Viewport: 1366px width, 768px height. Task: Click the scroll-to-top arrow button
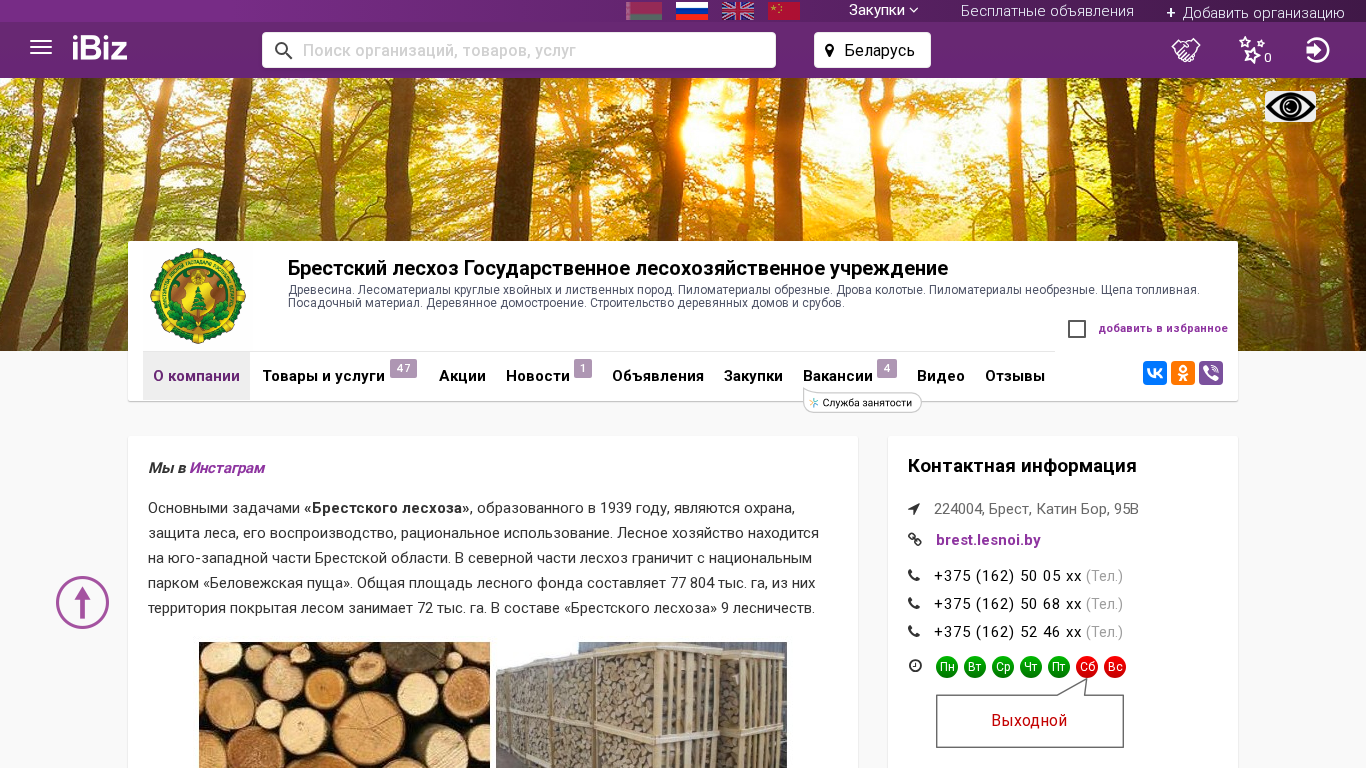(82, 602)
